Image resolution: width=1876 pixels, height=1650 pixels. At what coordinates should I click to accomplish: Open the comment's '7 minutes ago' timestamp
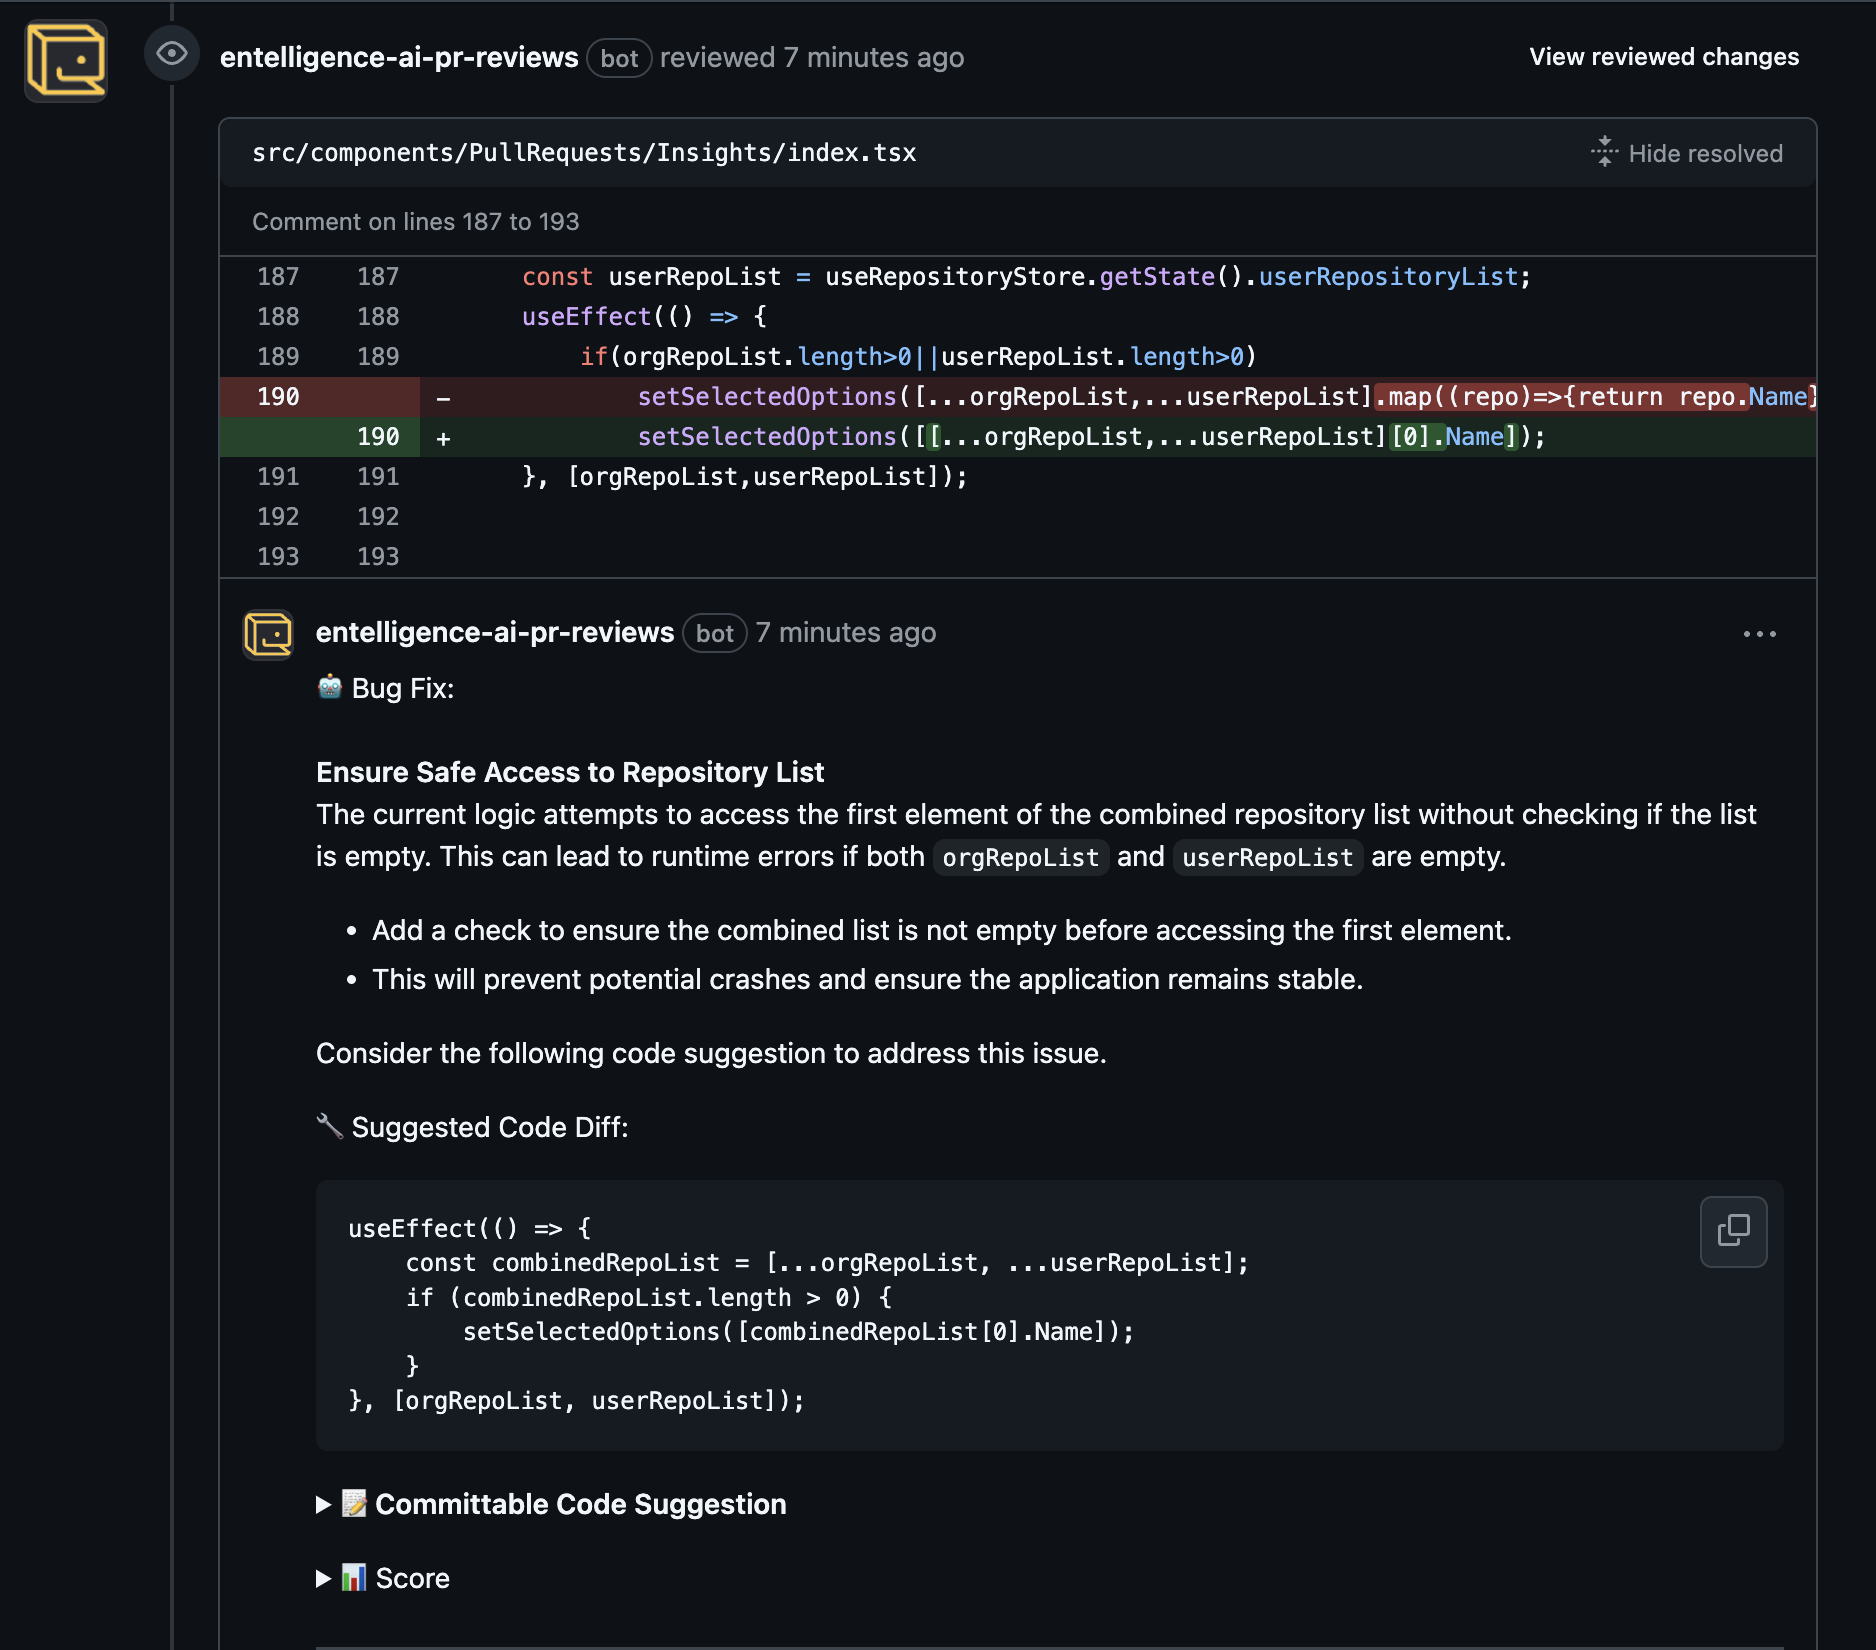[846, 633]
